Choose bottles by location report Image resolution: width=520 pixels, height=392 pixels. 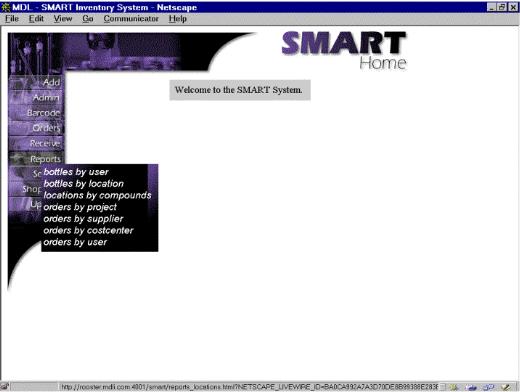click(x=83, y=184)
